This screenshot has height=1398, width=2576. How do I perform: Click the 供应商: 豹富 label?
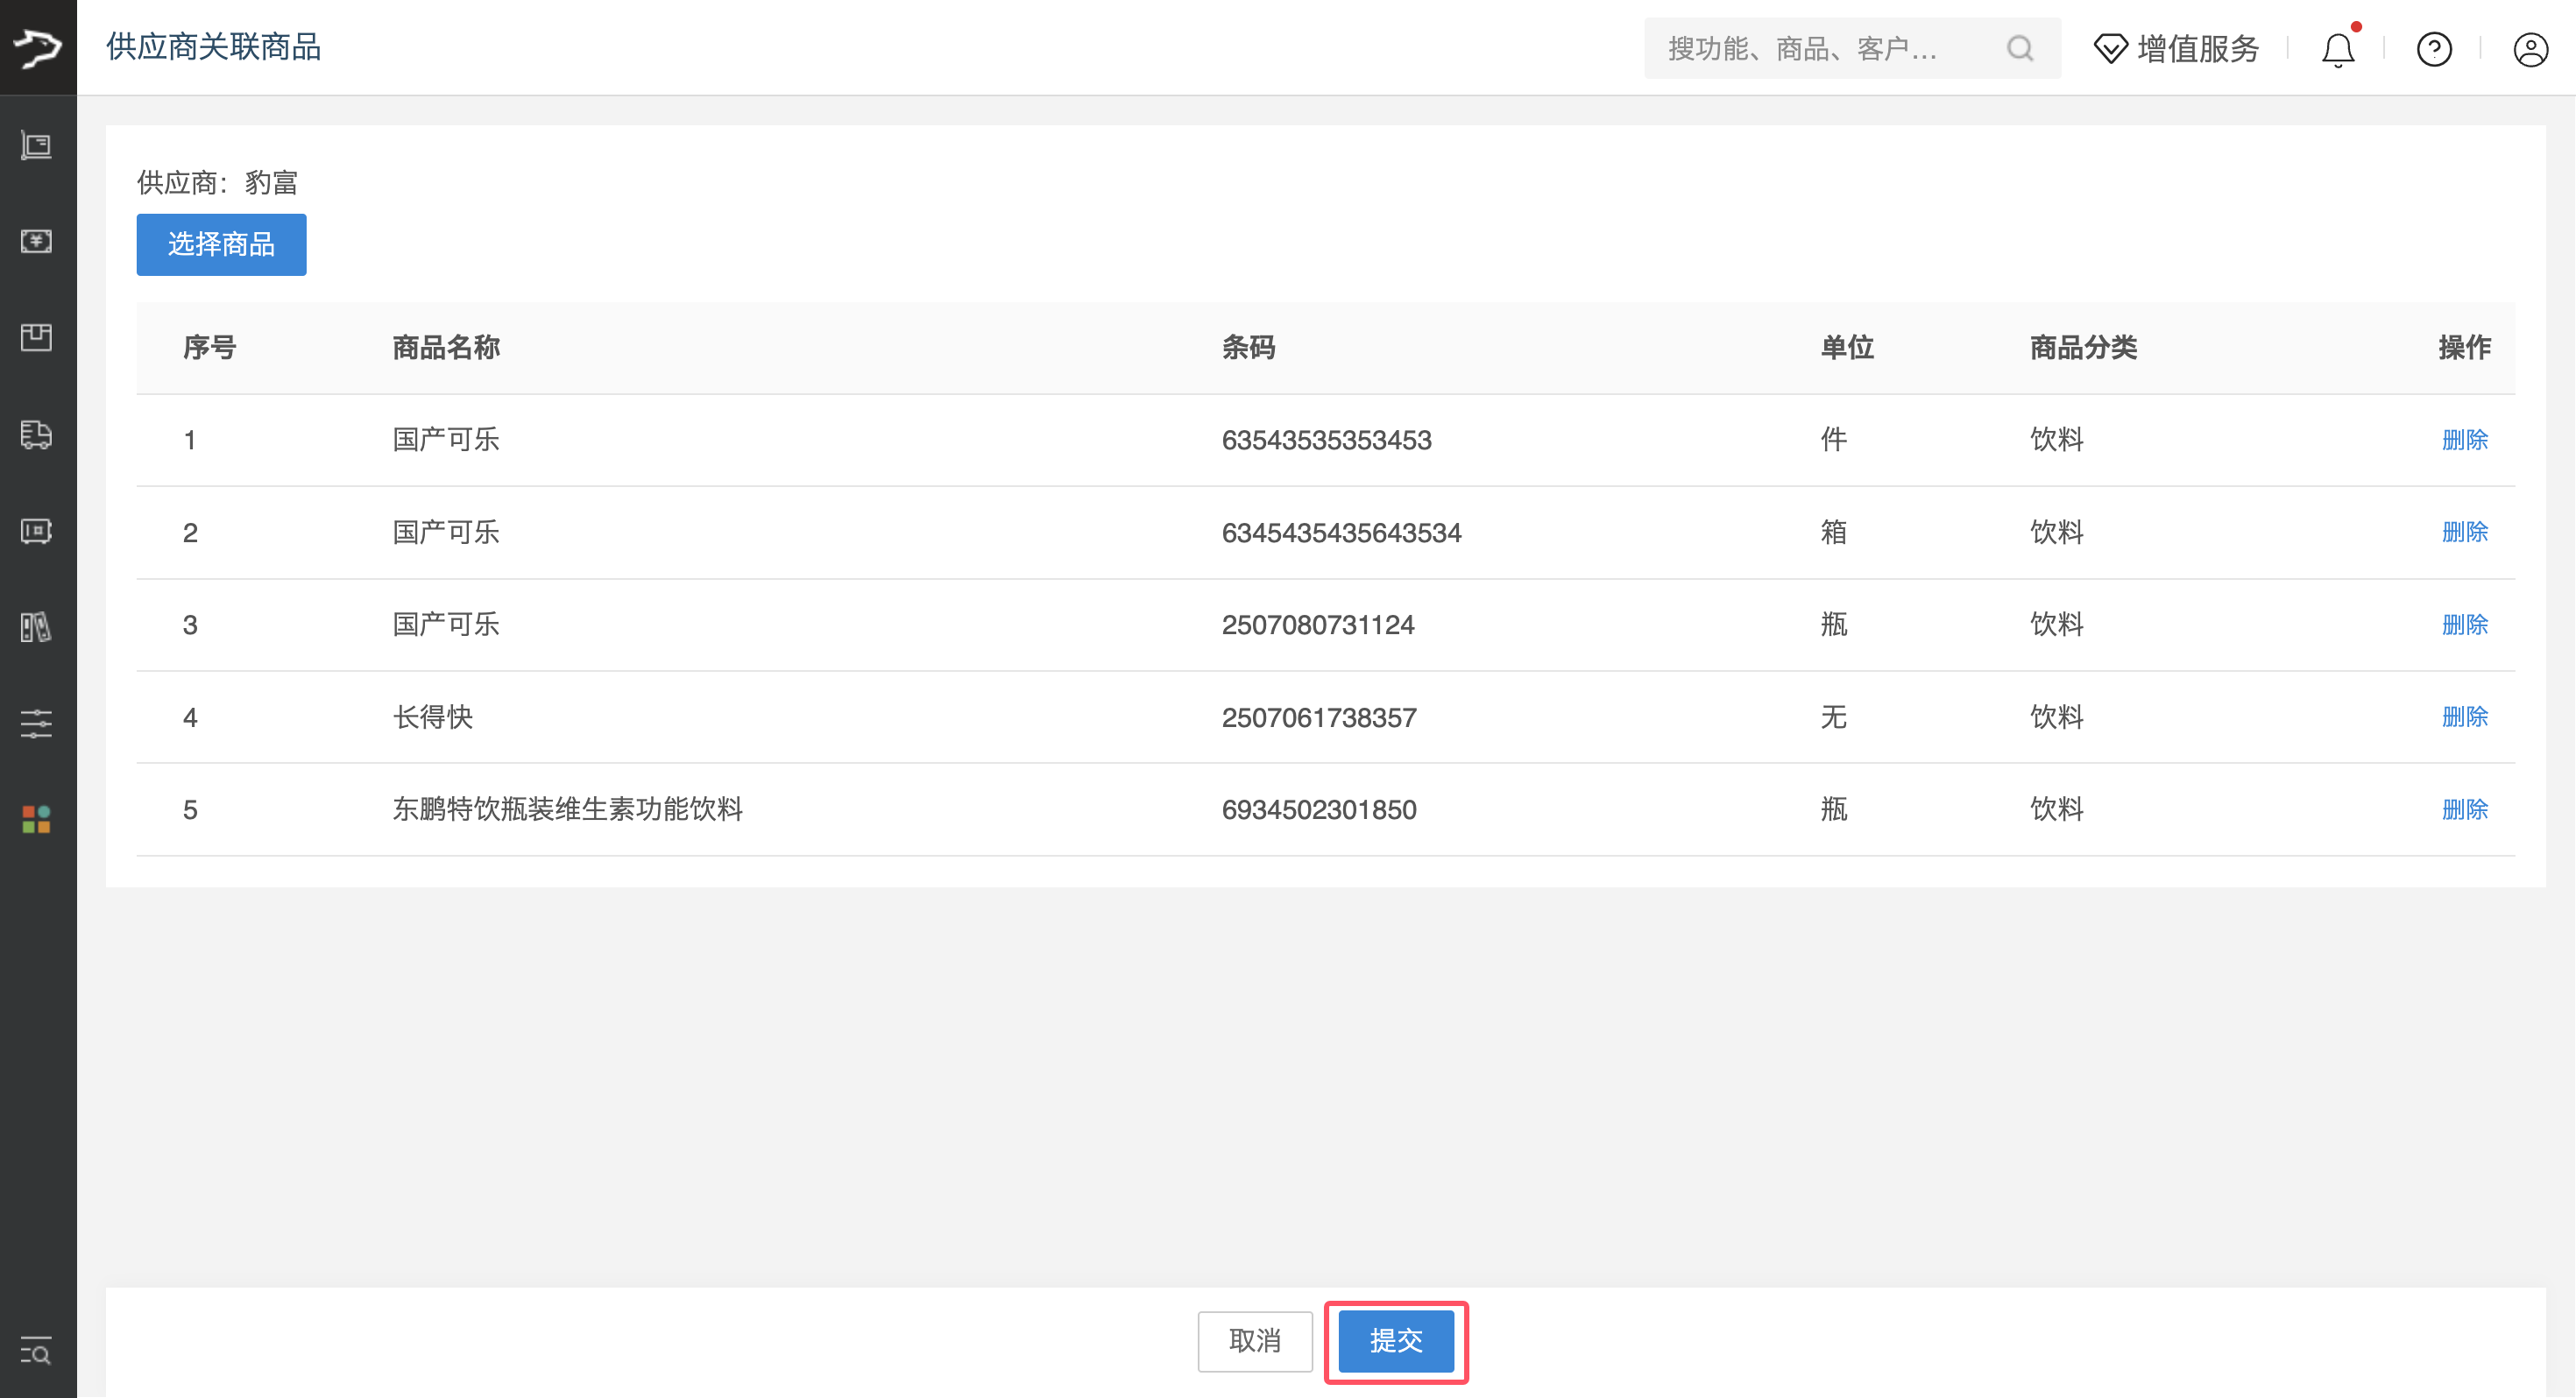click(x=217, y=183)
